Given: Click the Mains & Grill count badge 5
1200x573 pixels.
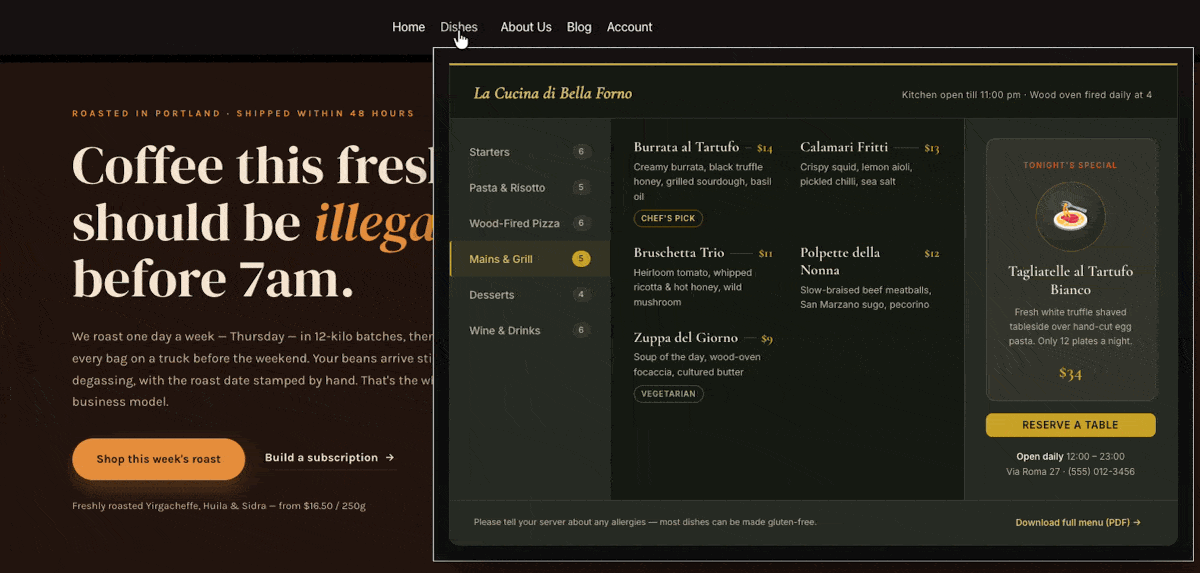Looking at the screenshot, I should (581, 259).
